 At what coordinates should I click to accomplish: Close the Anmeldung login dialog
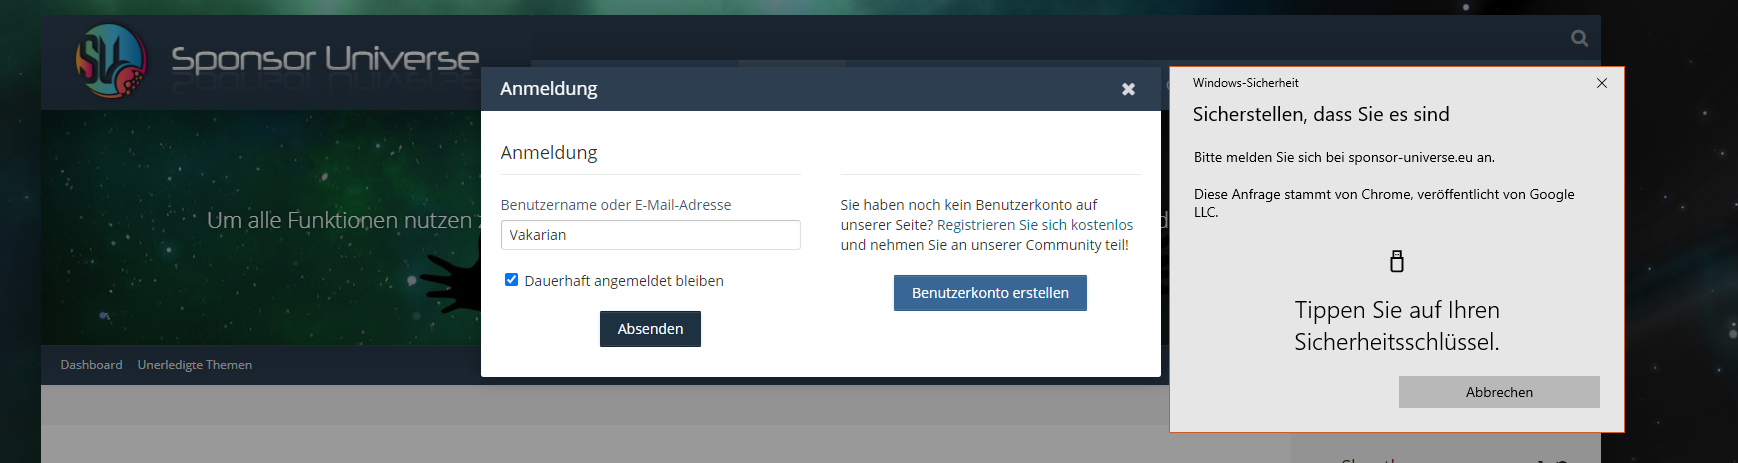point(1128,89)
